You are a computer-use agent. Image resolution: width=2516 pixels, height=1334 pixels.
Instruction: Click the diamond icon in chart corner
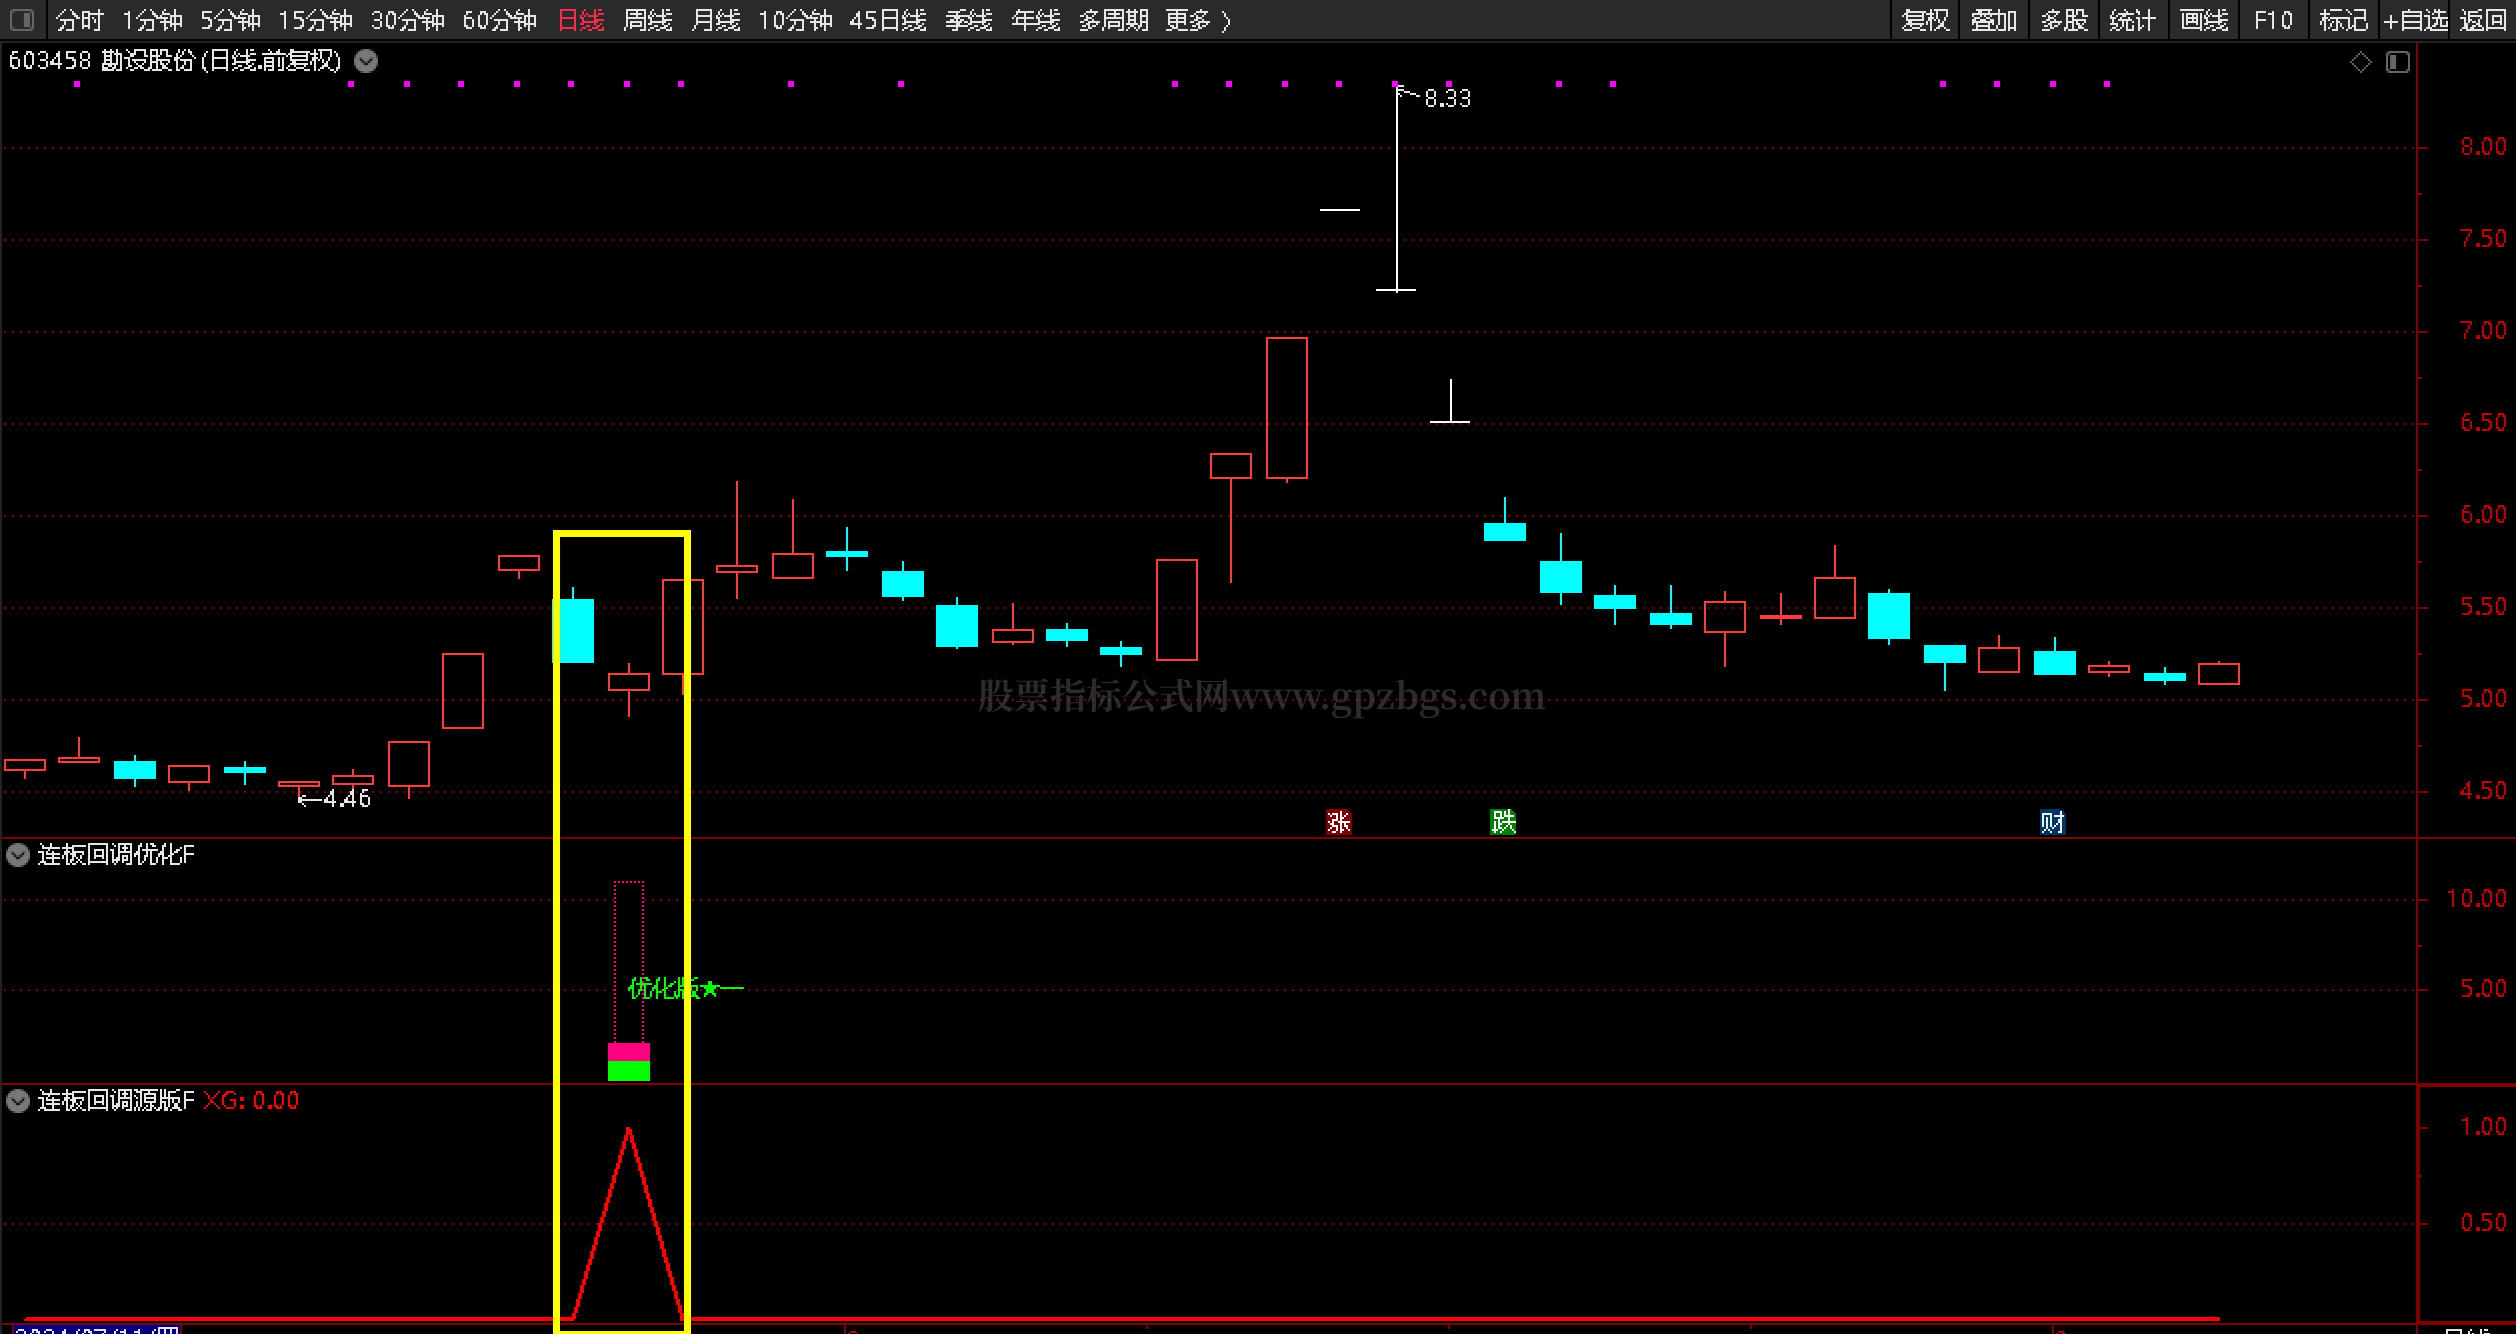tap(2360, 62)
